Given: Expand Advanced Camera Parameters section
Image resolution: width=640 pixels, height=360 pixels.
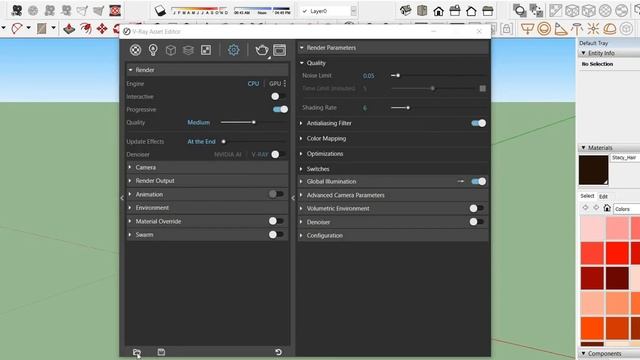Looking at the screenshot, I should point(393,195).
